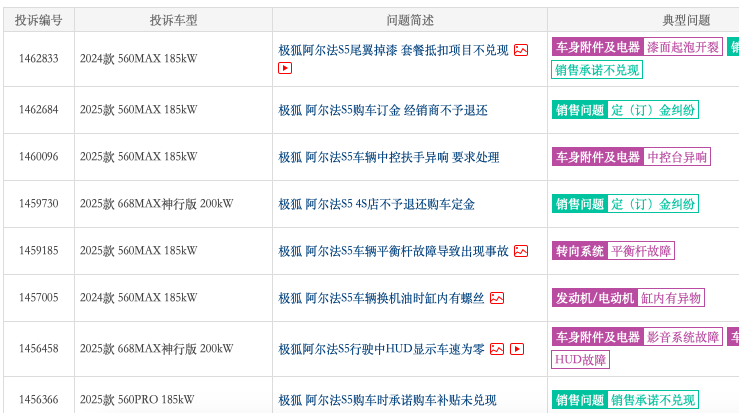Select 影音系统故障 tag
Image resolution: width=739 pixels, height=413 pixels.
pos(683,337)
